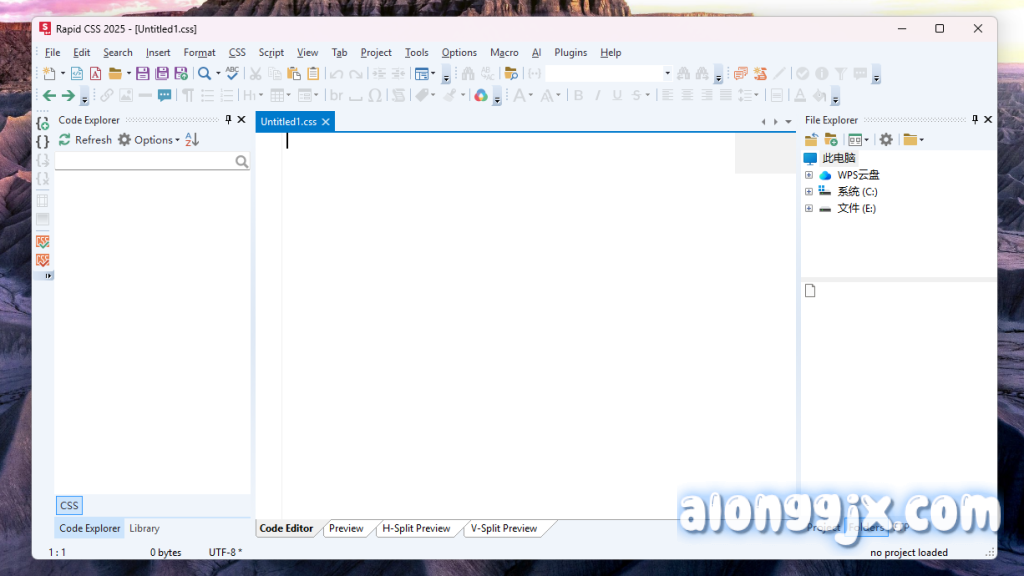The image size is (1024, 576).
Task: Expand the 系统 (C:) drive node
Action: (x=809, y=192)
